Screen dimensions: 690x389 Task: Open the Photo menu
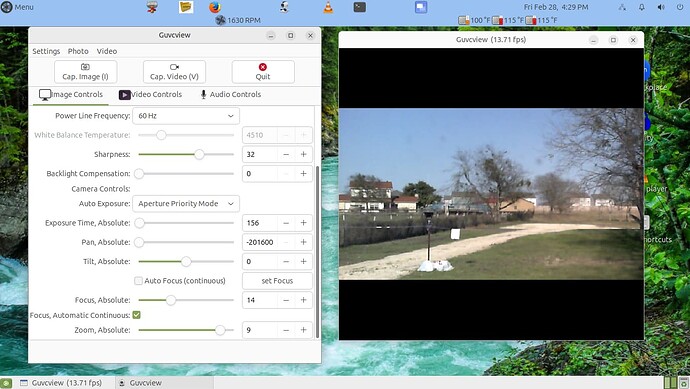pyautogui.click(x=78, y=51)
